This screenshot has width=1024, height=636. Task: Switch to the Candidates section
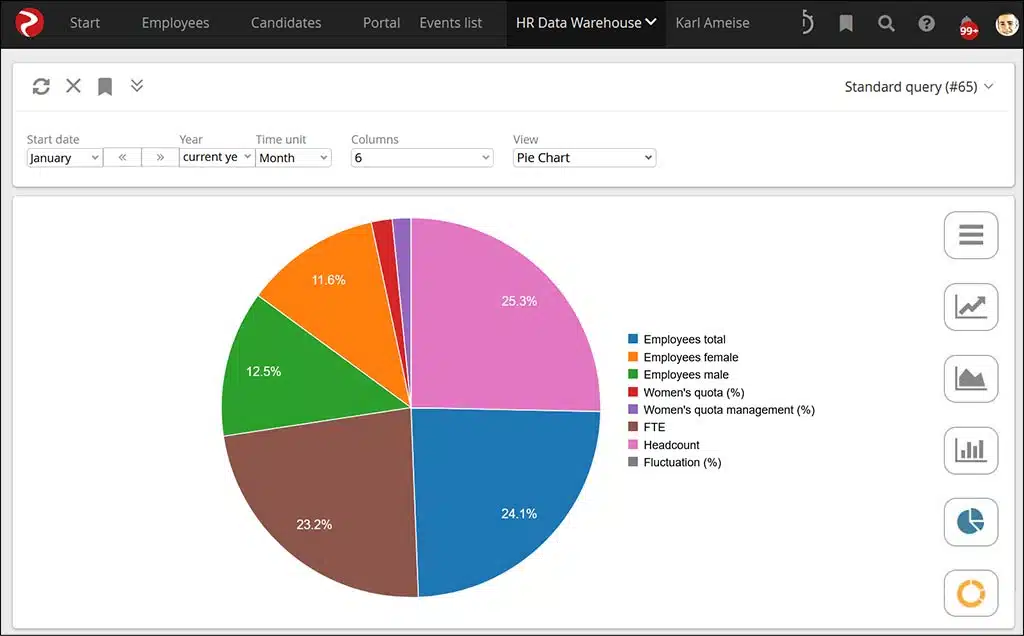285,22
